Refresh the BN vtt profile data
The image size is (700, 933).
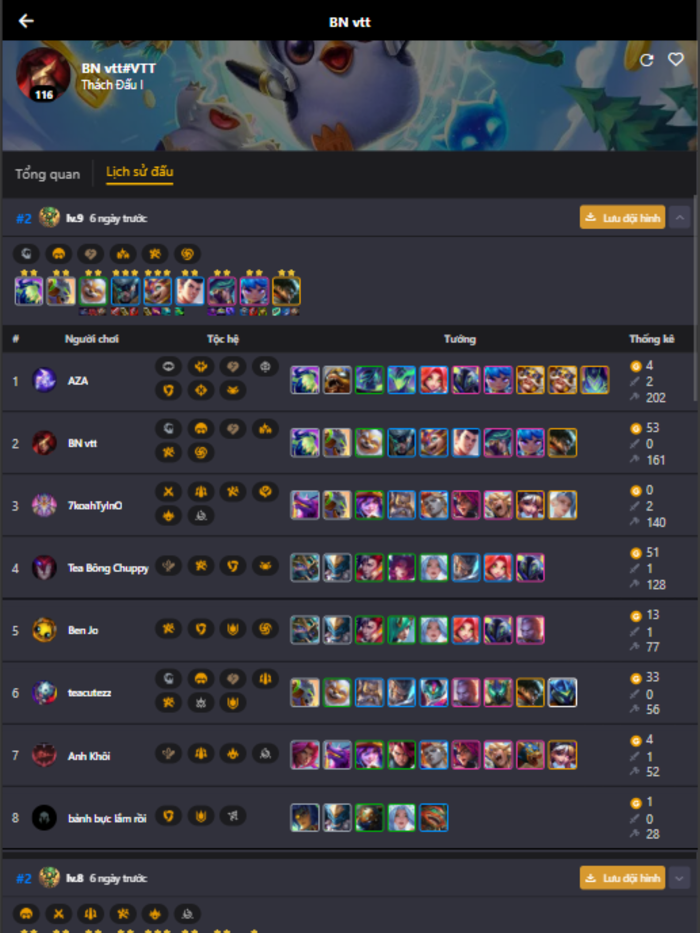[646, 60]
